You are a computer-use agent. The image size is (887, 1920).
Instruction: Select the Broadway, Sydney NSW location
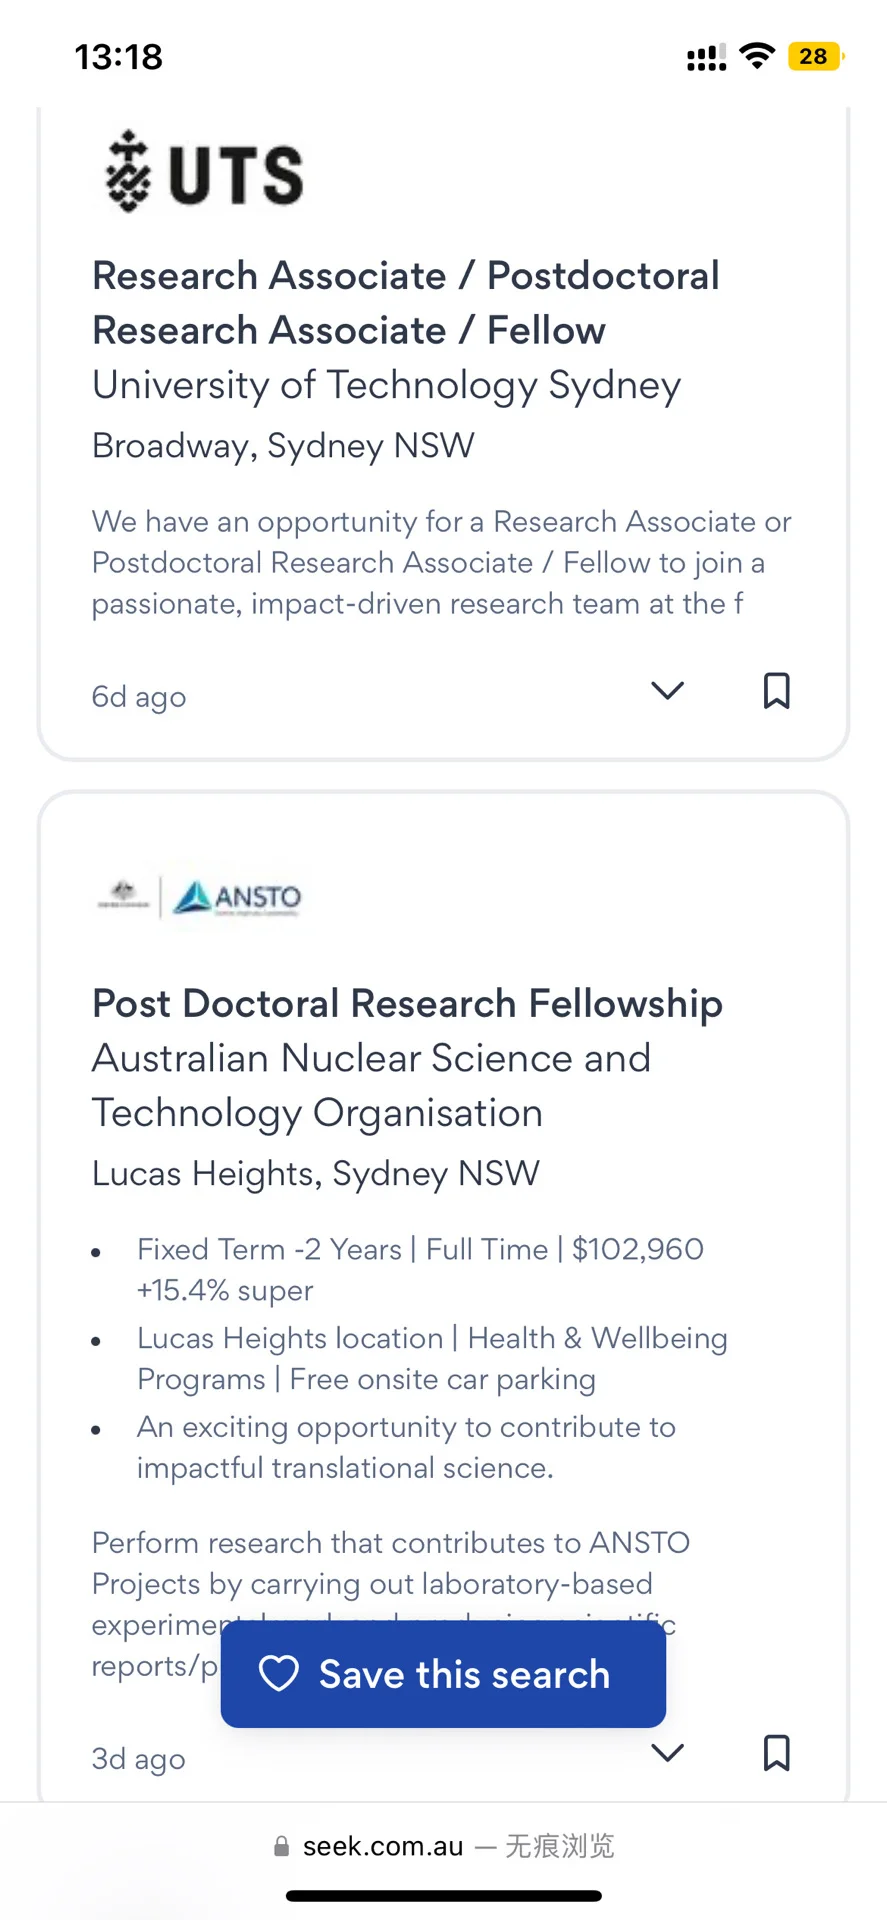pyautogui.click(x=283, y=446)
